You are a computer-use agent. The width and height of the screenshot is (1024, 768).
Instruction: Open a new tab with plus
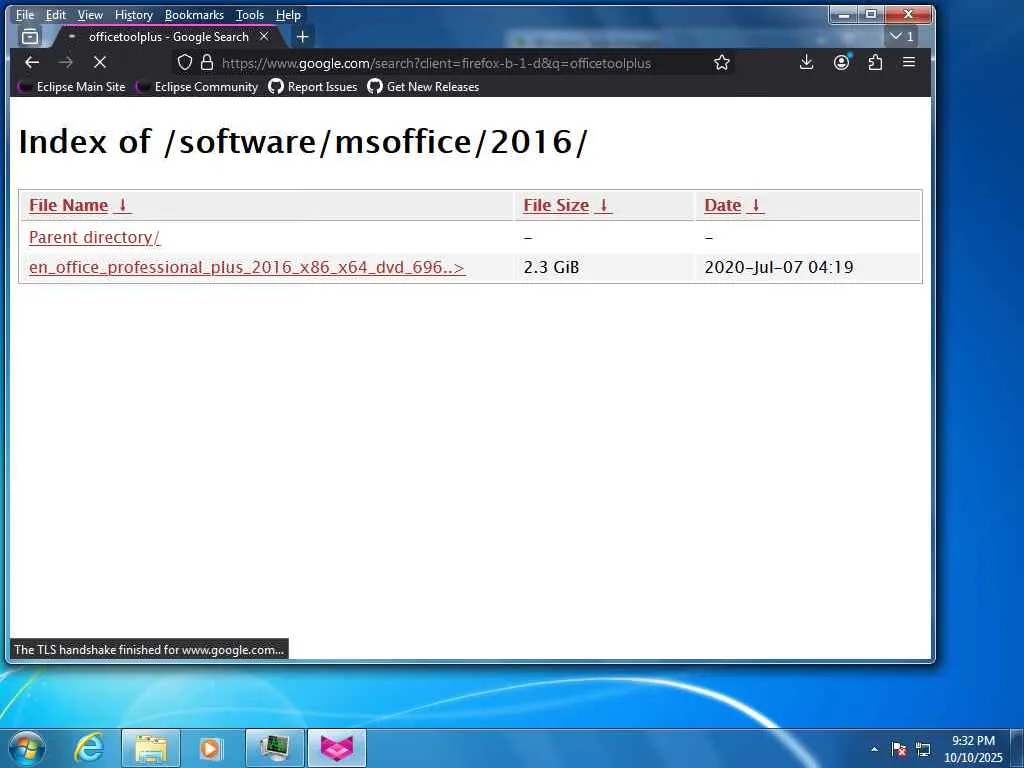[x=302, y=37]
